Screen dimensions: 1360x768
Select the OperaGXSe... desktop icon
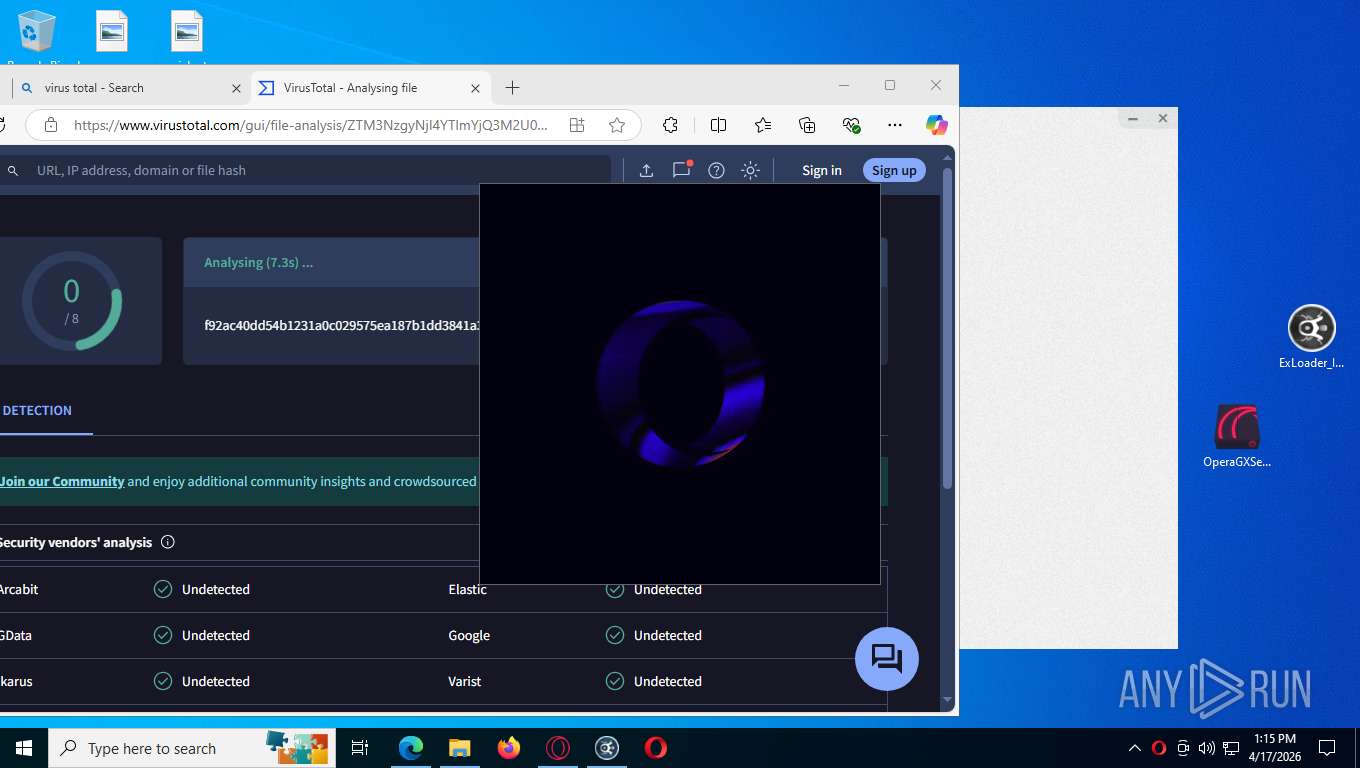1237,437
